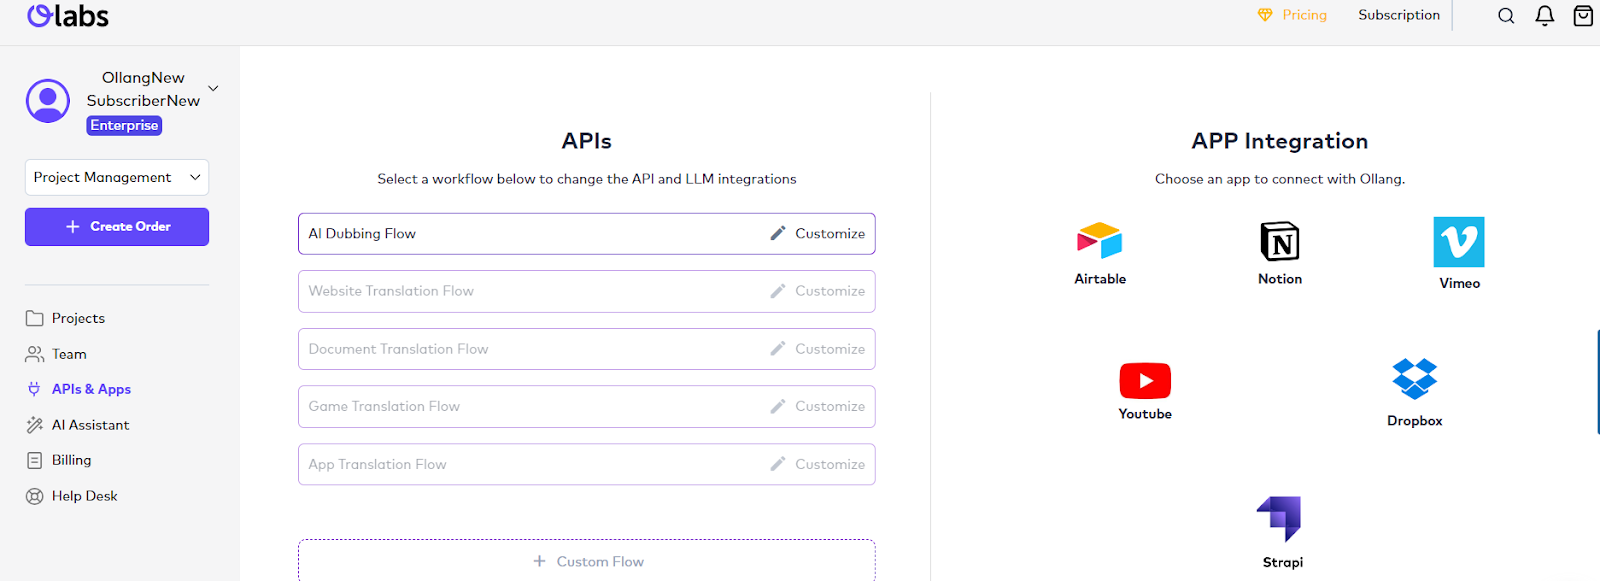
Task: Navigate to the Billing page
Action: point(71,460)
